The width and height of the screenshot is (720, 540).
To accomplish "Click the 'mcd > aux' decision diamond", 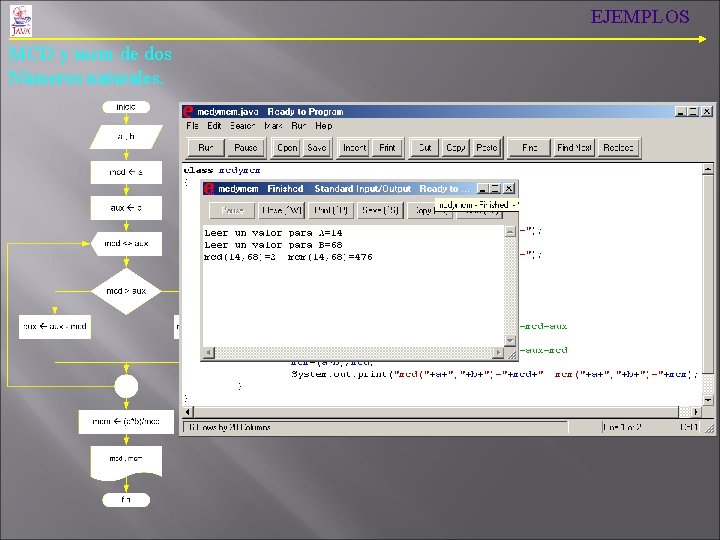I will pos(126,291).
